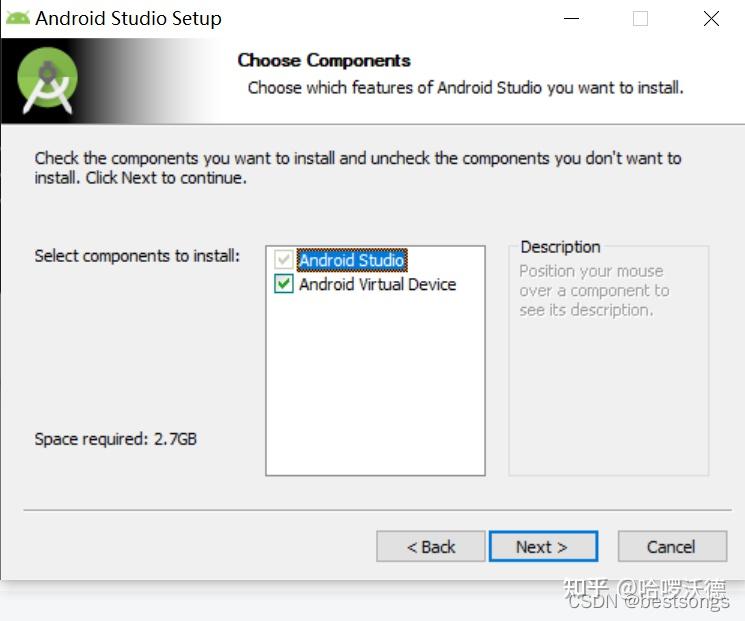Select the Android Virtual Device list entry
The width and height of the screenshot is (745, 621).
click(377, 284)
